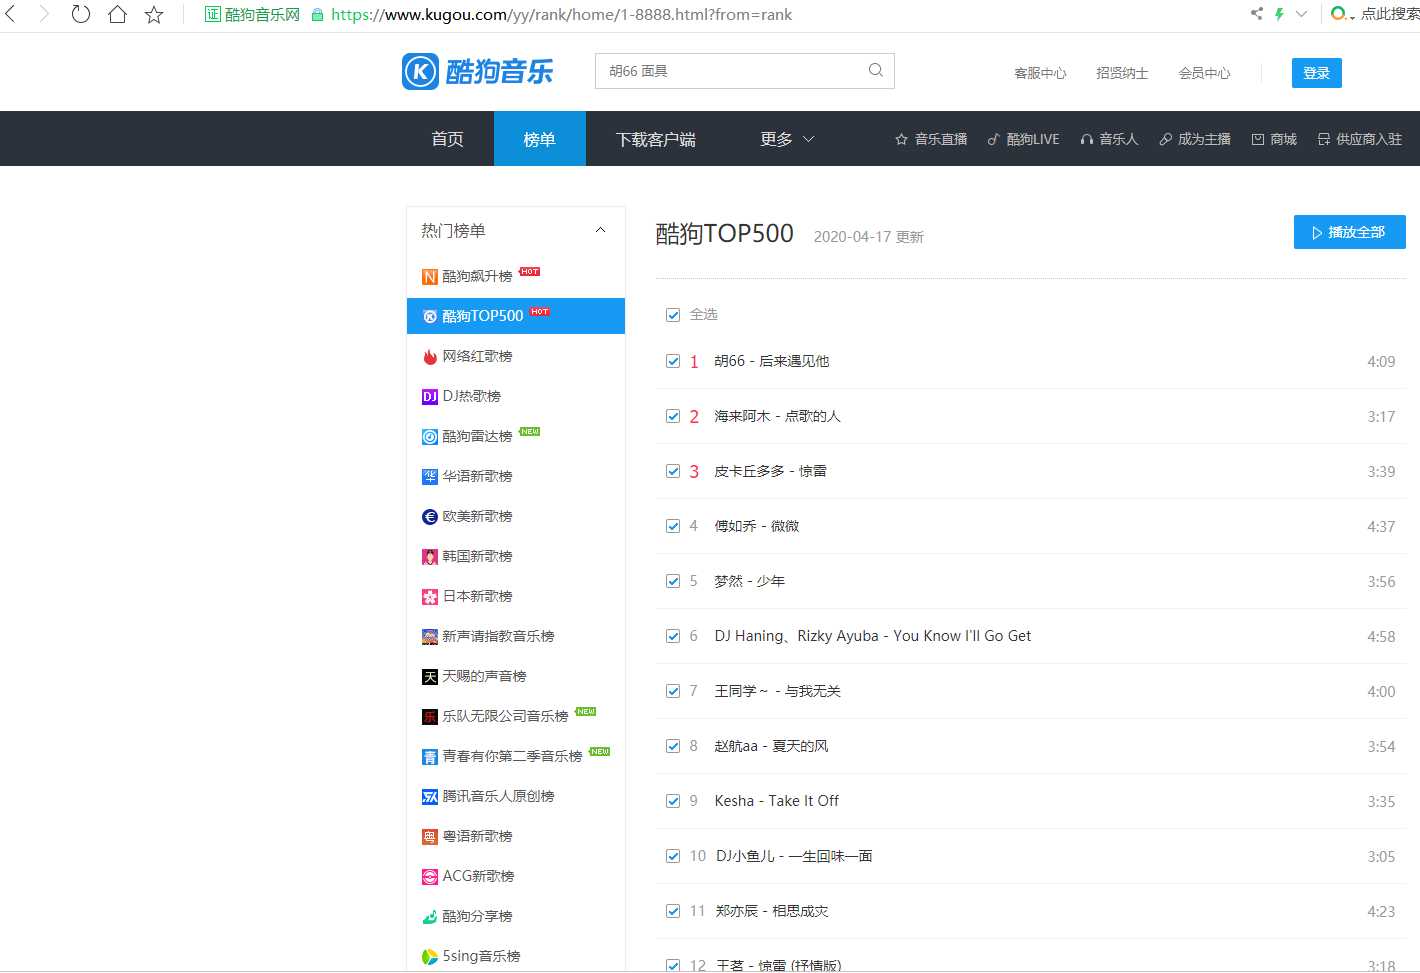Click the browser address bar URL
The width and height of the screenshot is (1420, 973).
[561, 14]
